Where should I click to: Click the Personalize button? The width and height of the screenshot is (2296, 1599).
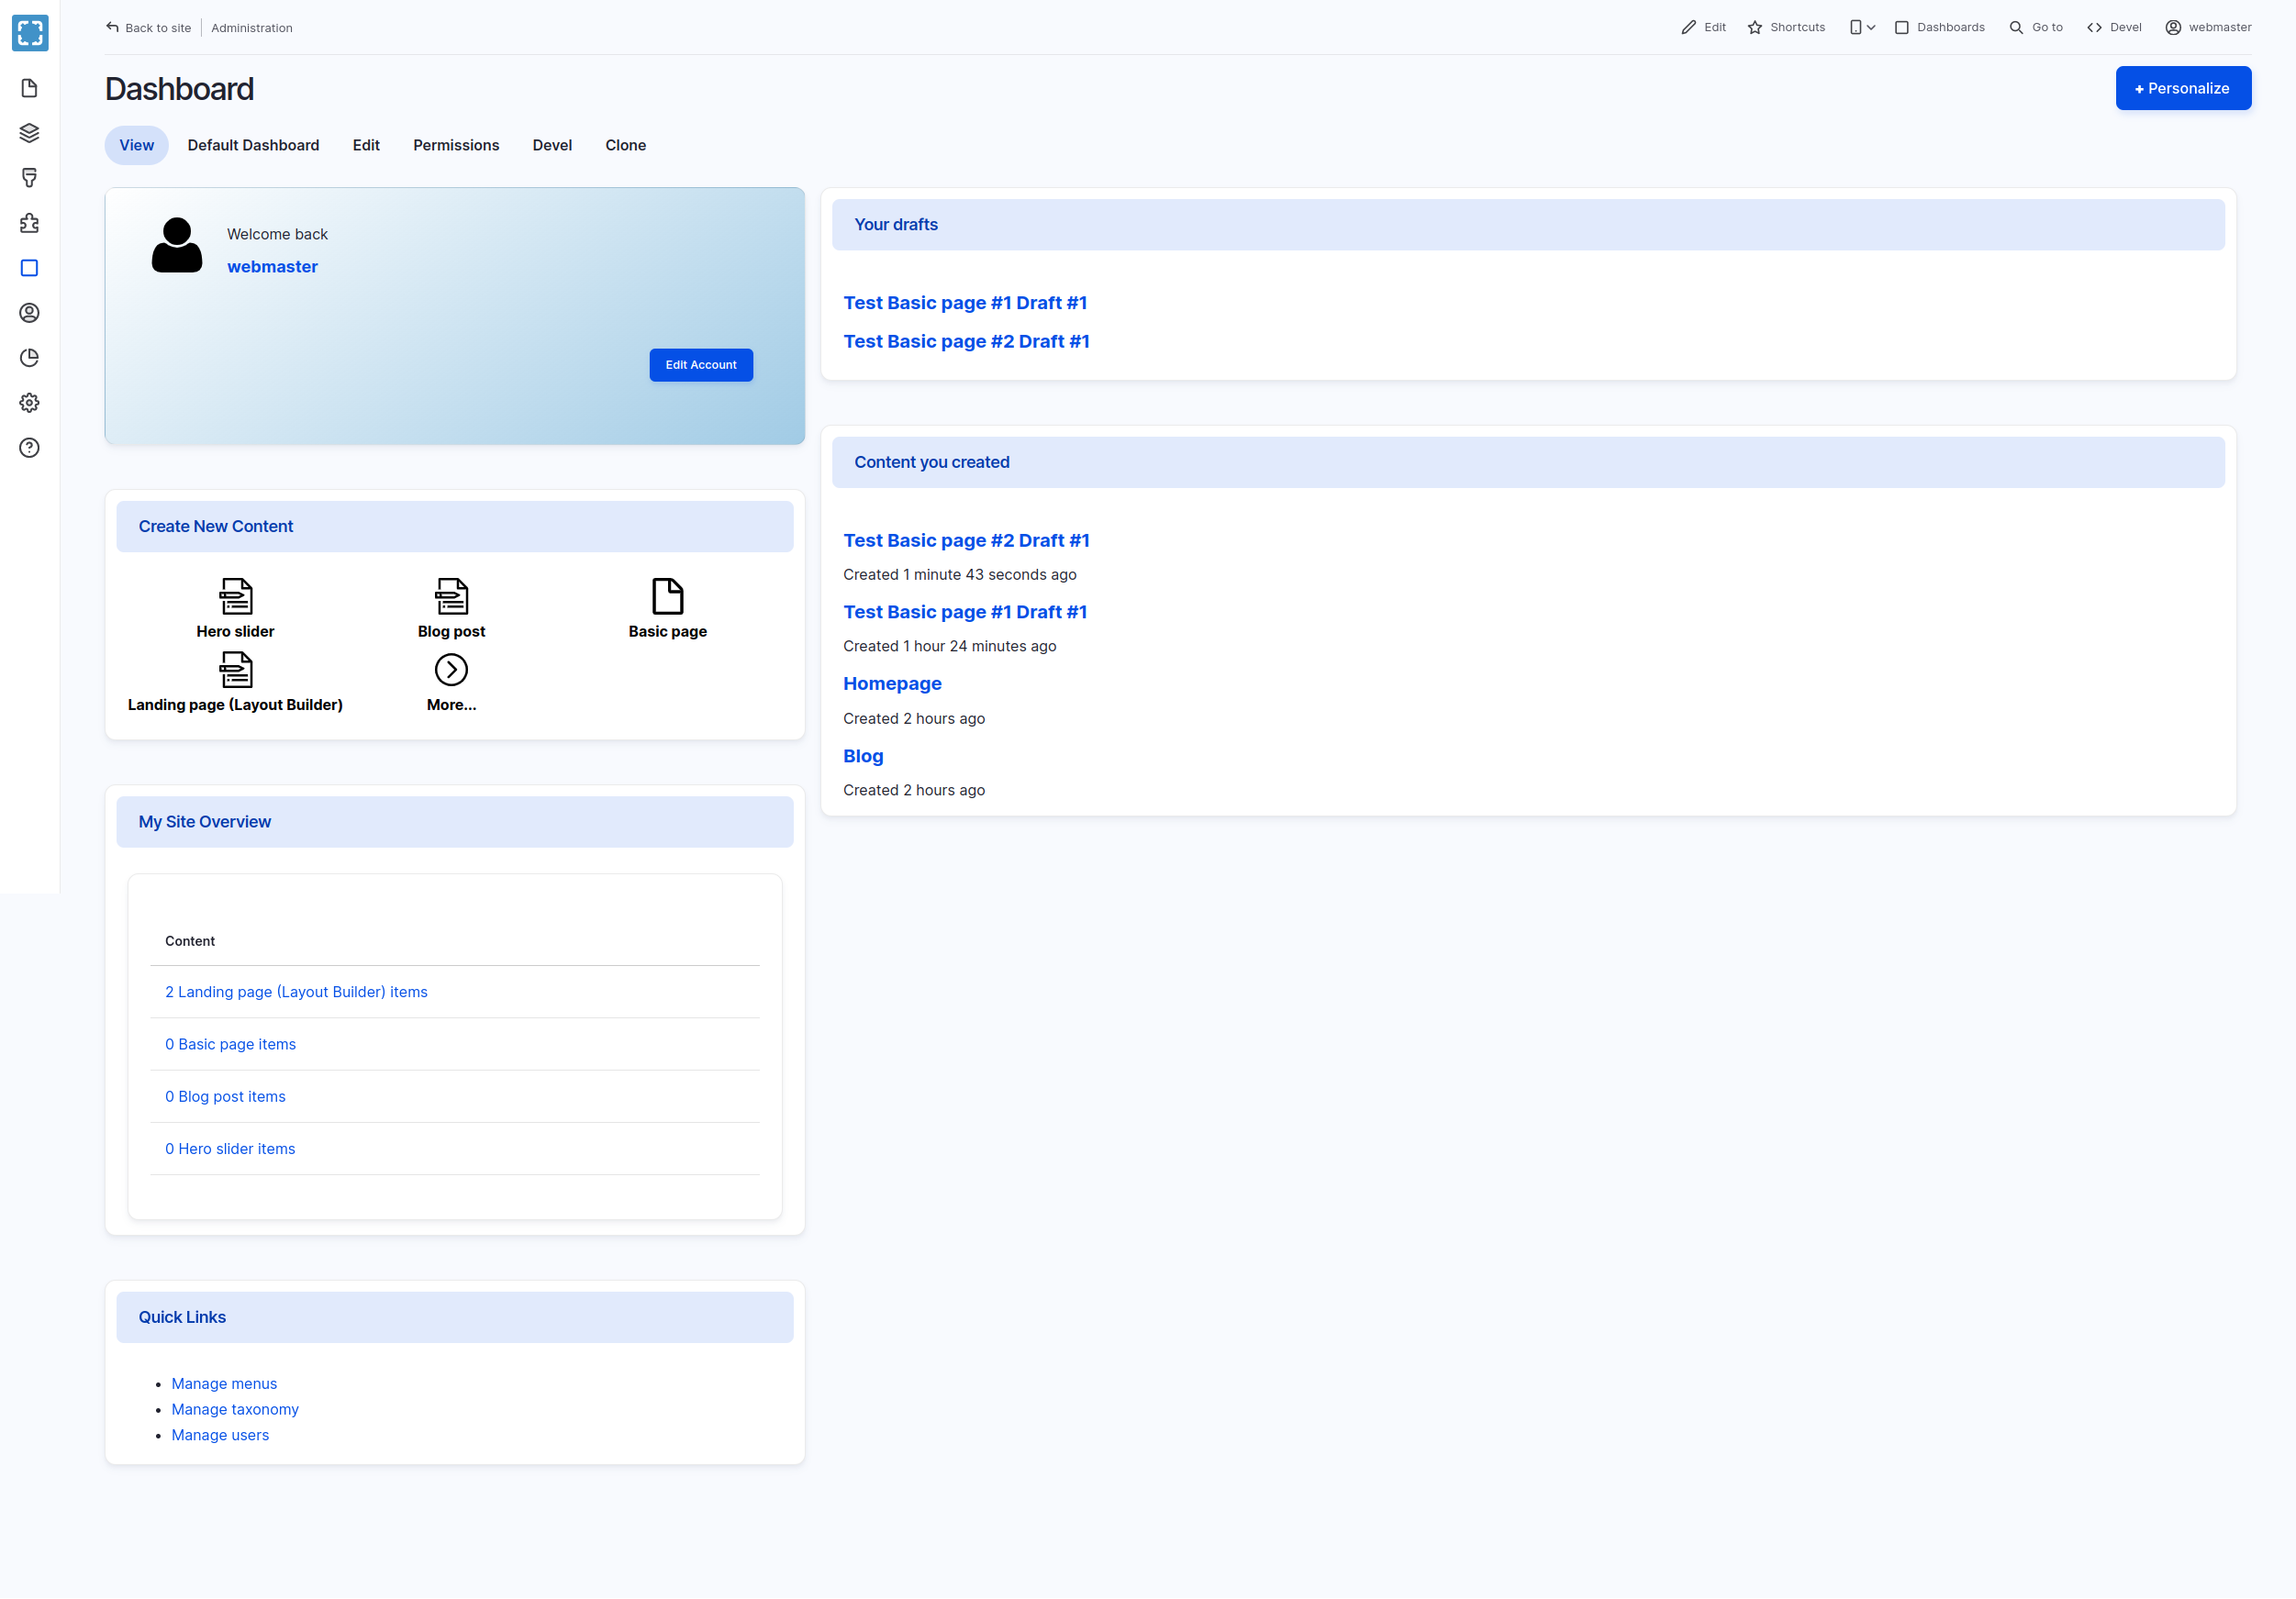coord(2182,88)
